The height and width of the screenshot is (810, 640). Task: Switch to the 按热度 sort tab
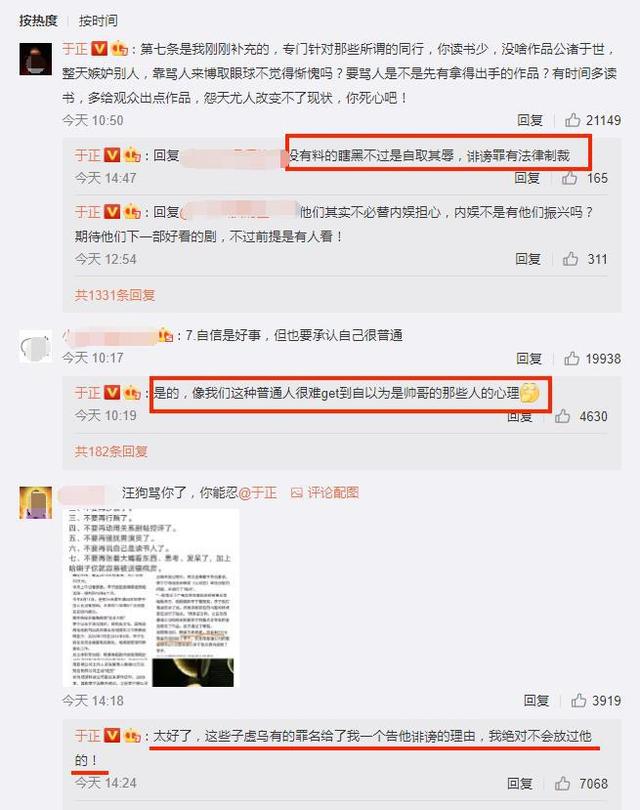(x=38, y=21)
